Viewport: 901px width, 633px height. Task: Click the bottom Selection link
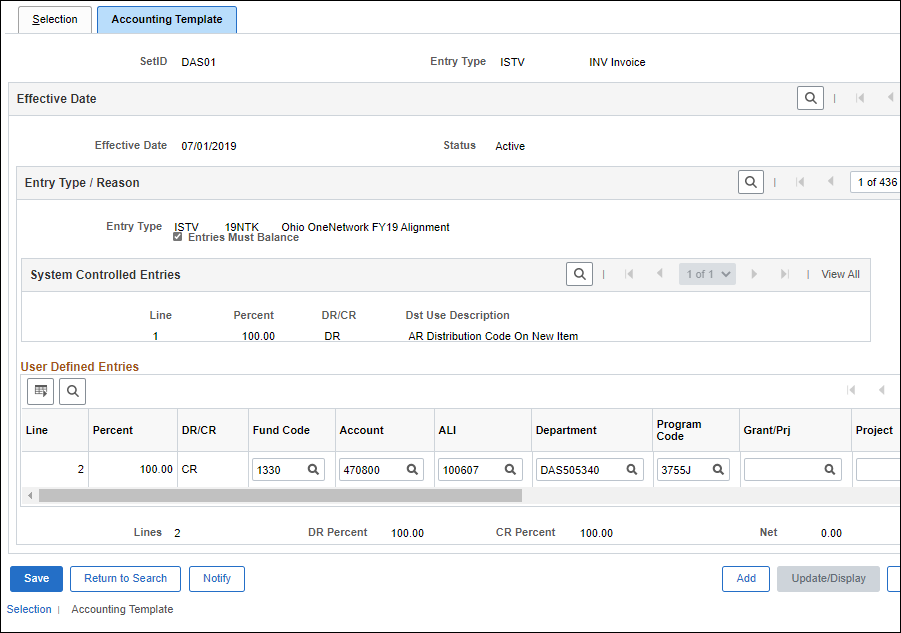[29, 609]
